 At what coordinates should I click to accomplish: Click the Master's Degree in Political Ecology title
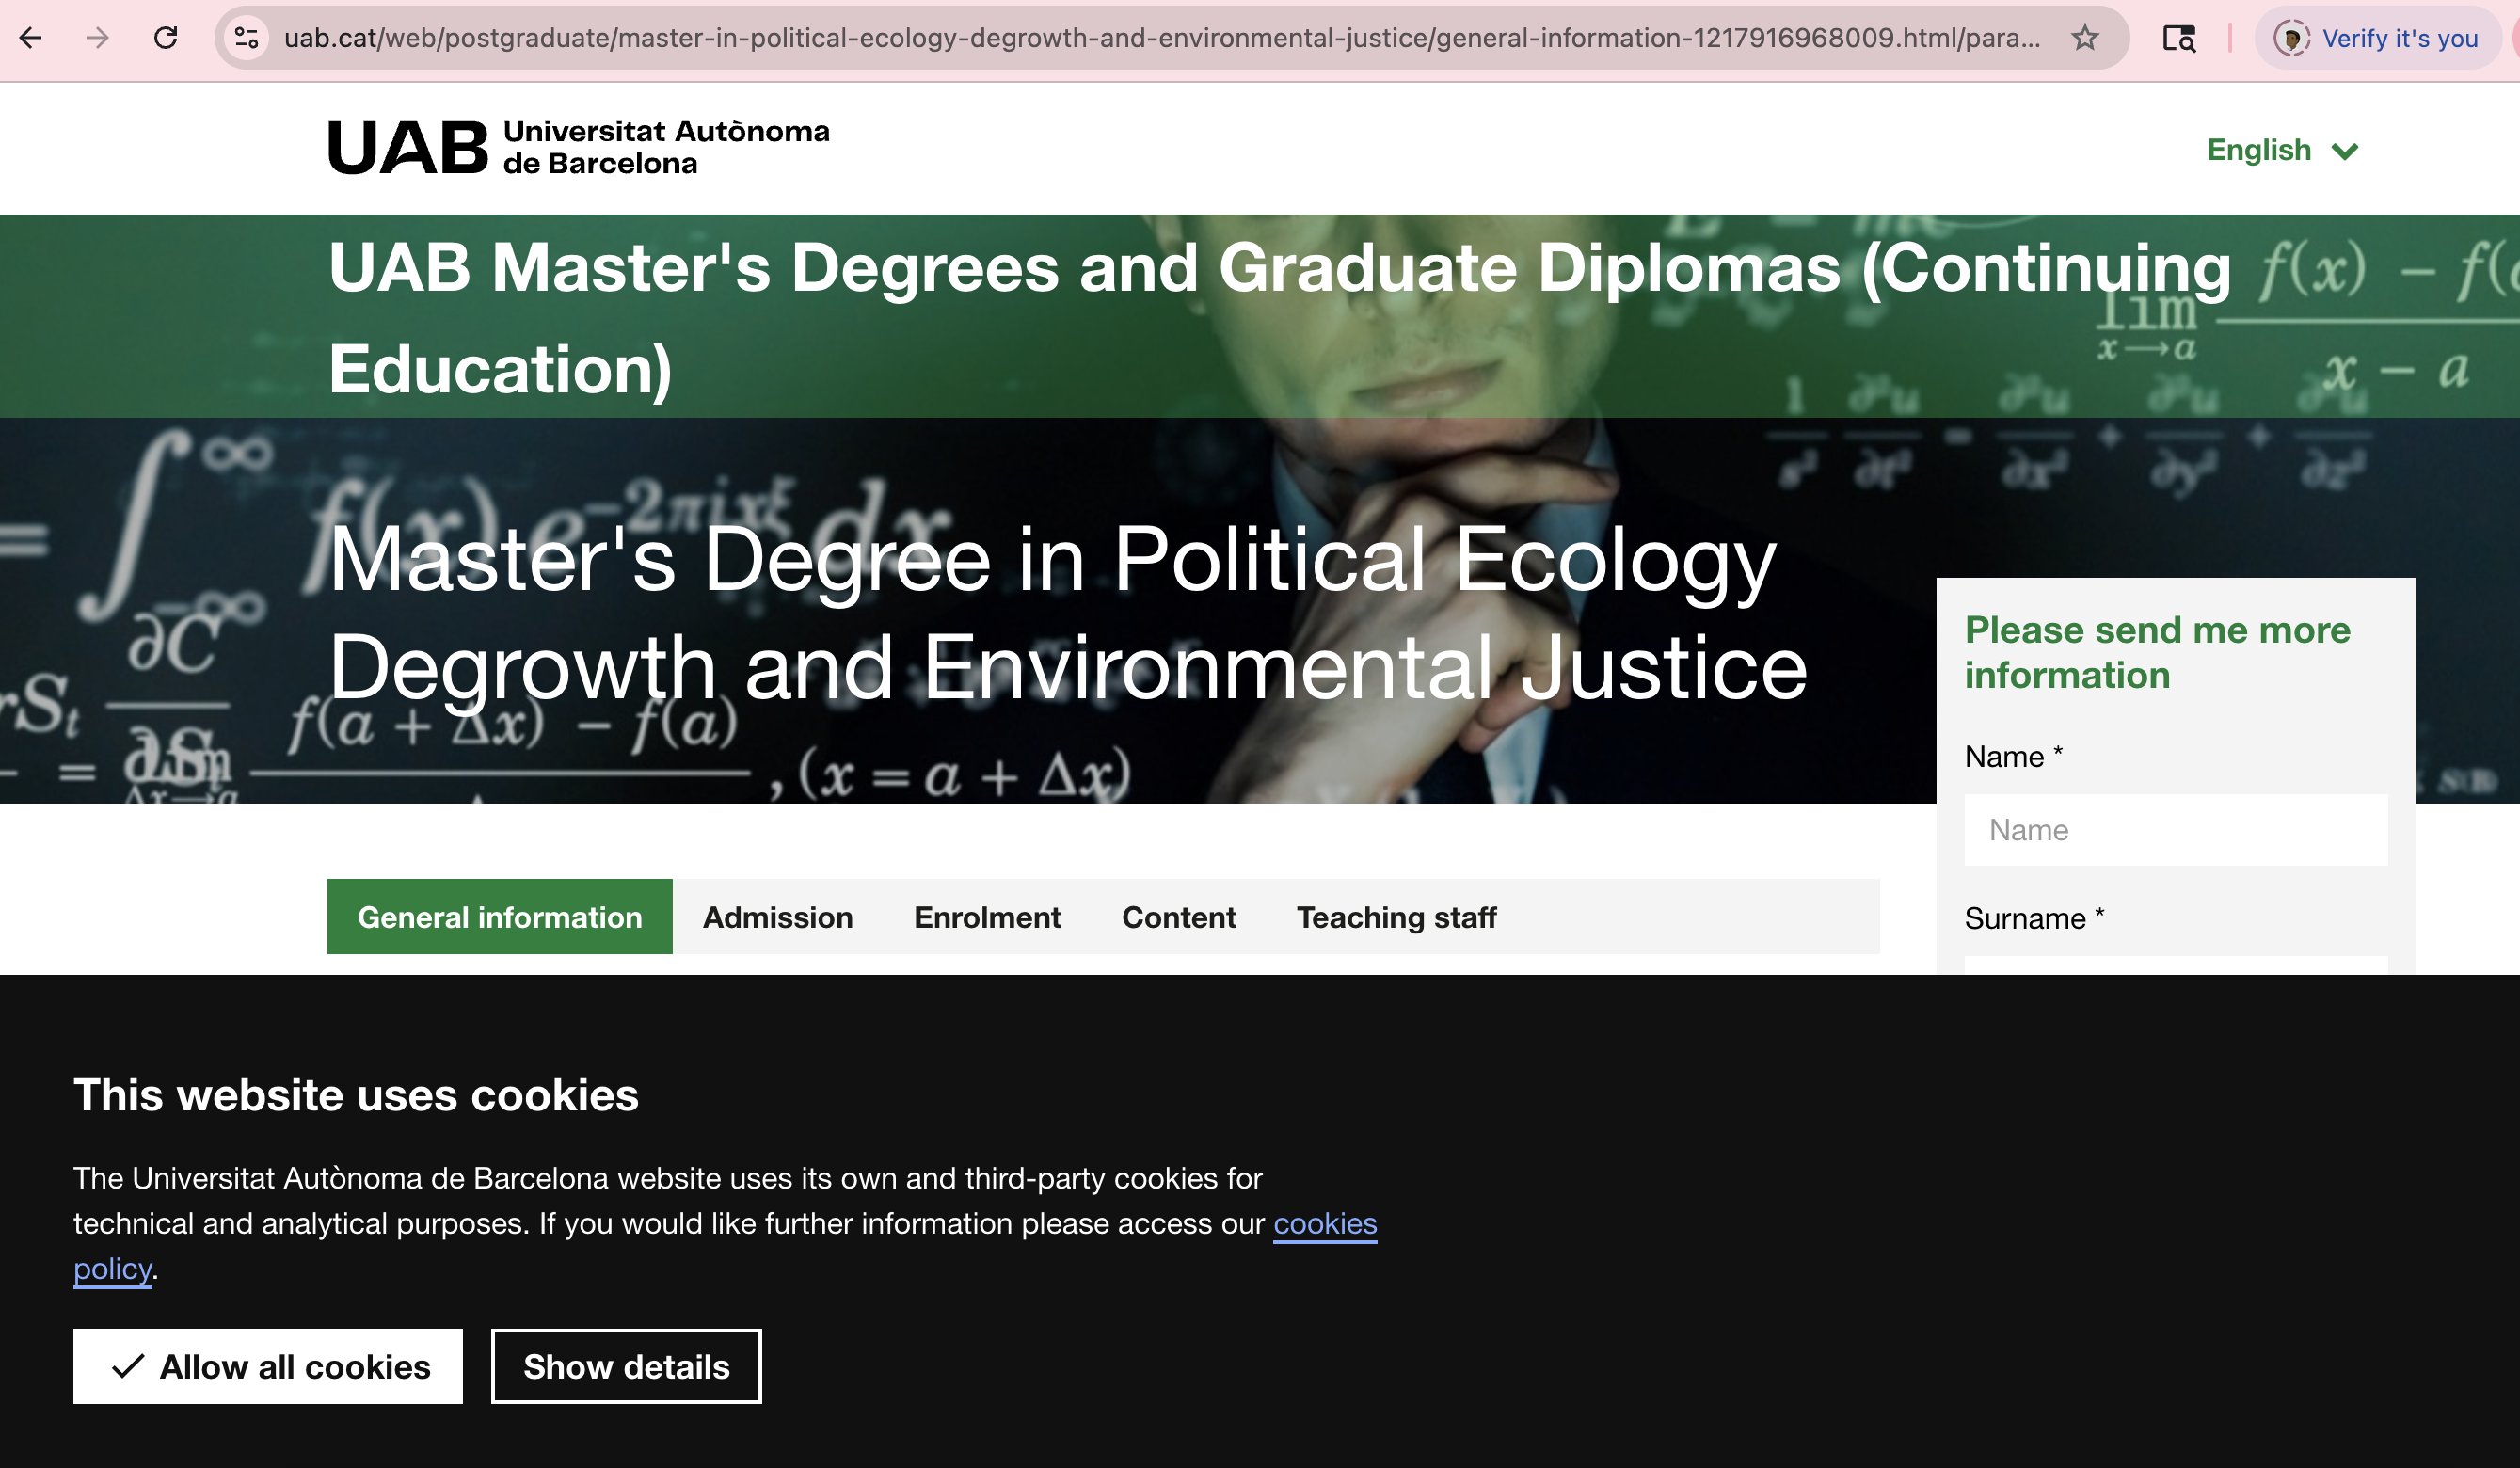point(1068,612)
